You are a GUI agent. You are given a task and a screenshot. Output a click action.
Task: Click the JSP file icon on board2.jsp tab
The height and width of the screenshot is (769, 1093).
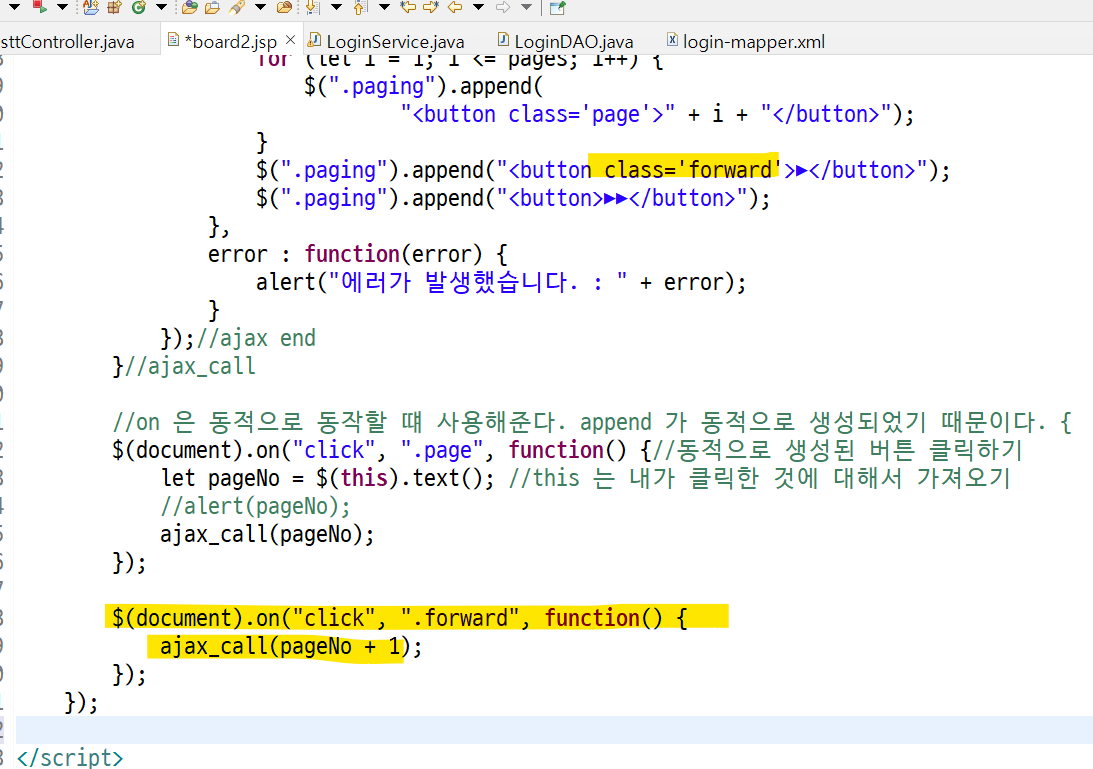[x=174, y=40]
